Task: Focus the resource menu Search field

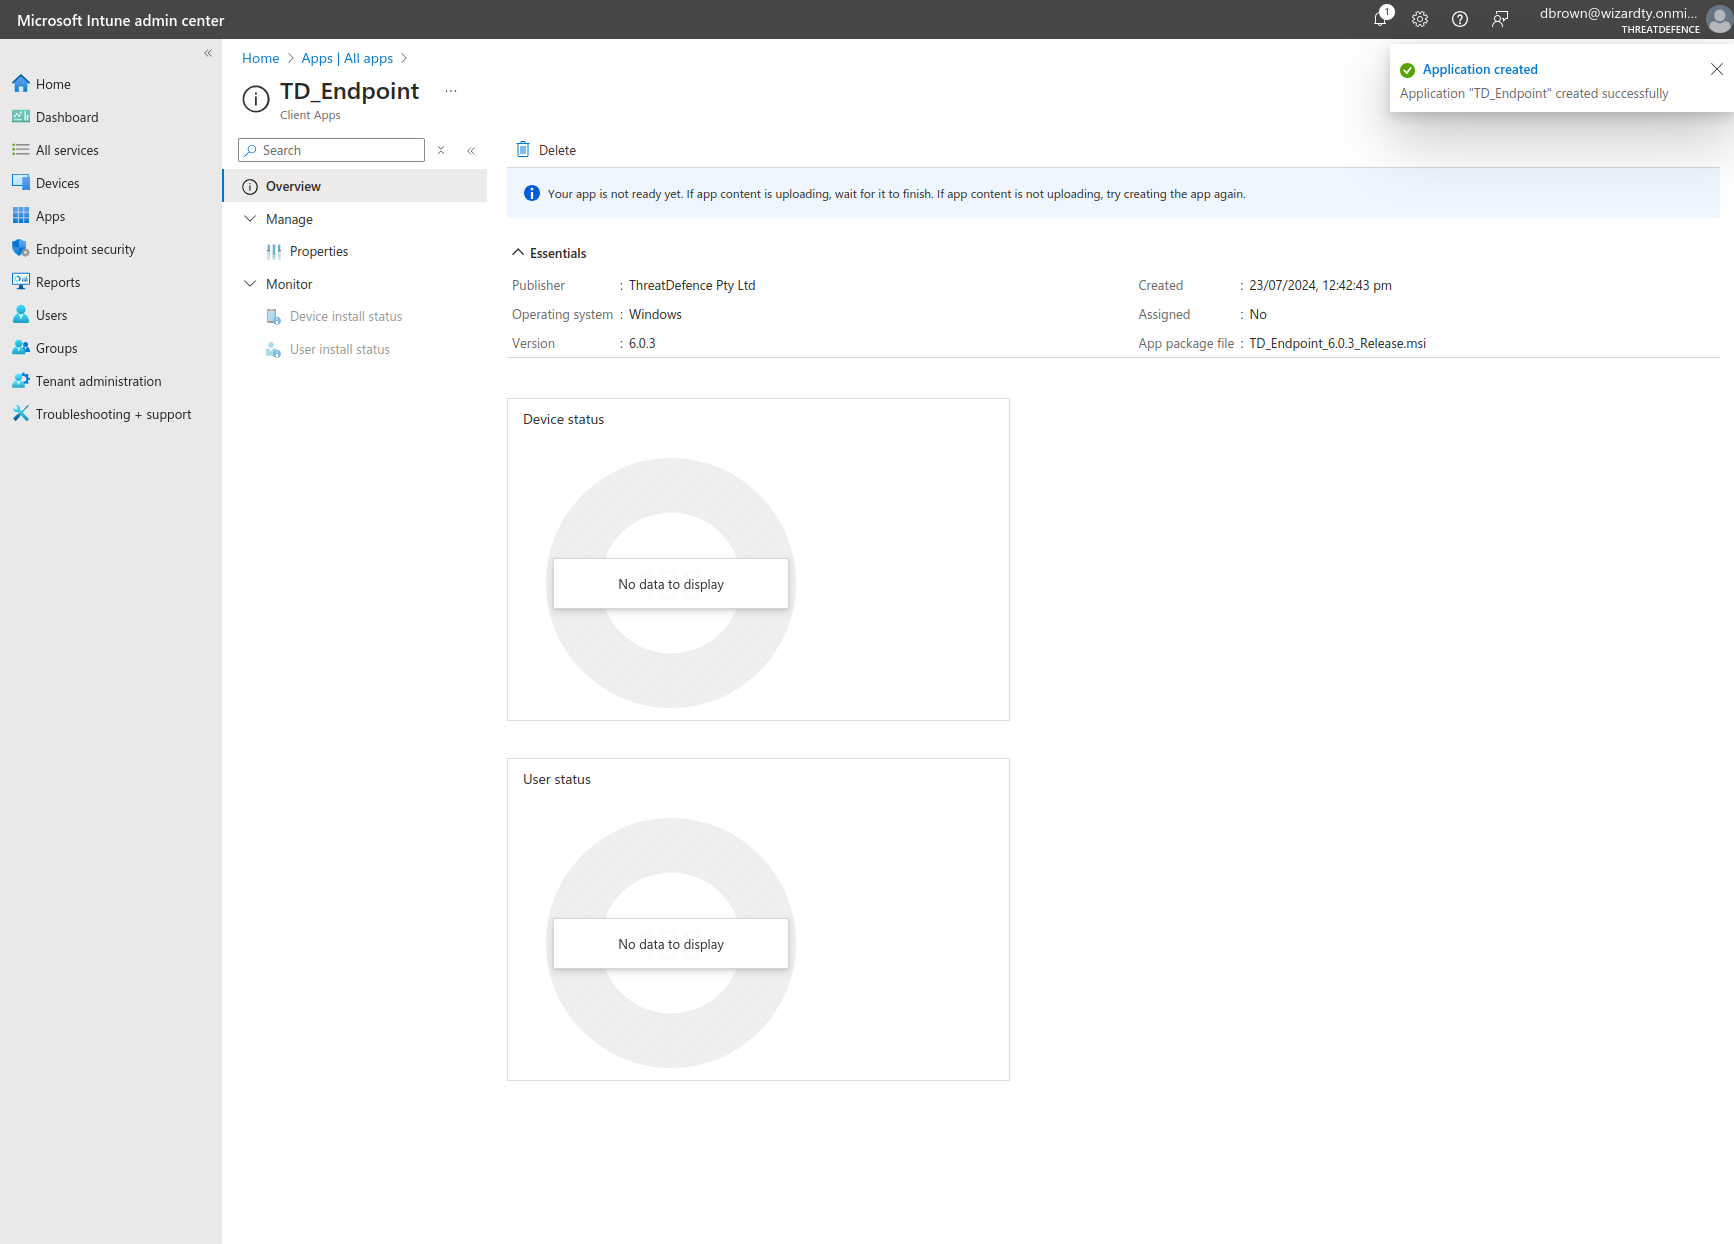Action: tap(331, 150)
